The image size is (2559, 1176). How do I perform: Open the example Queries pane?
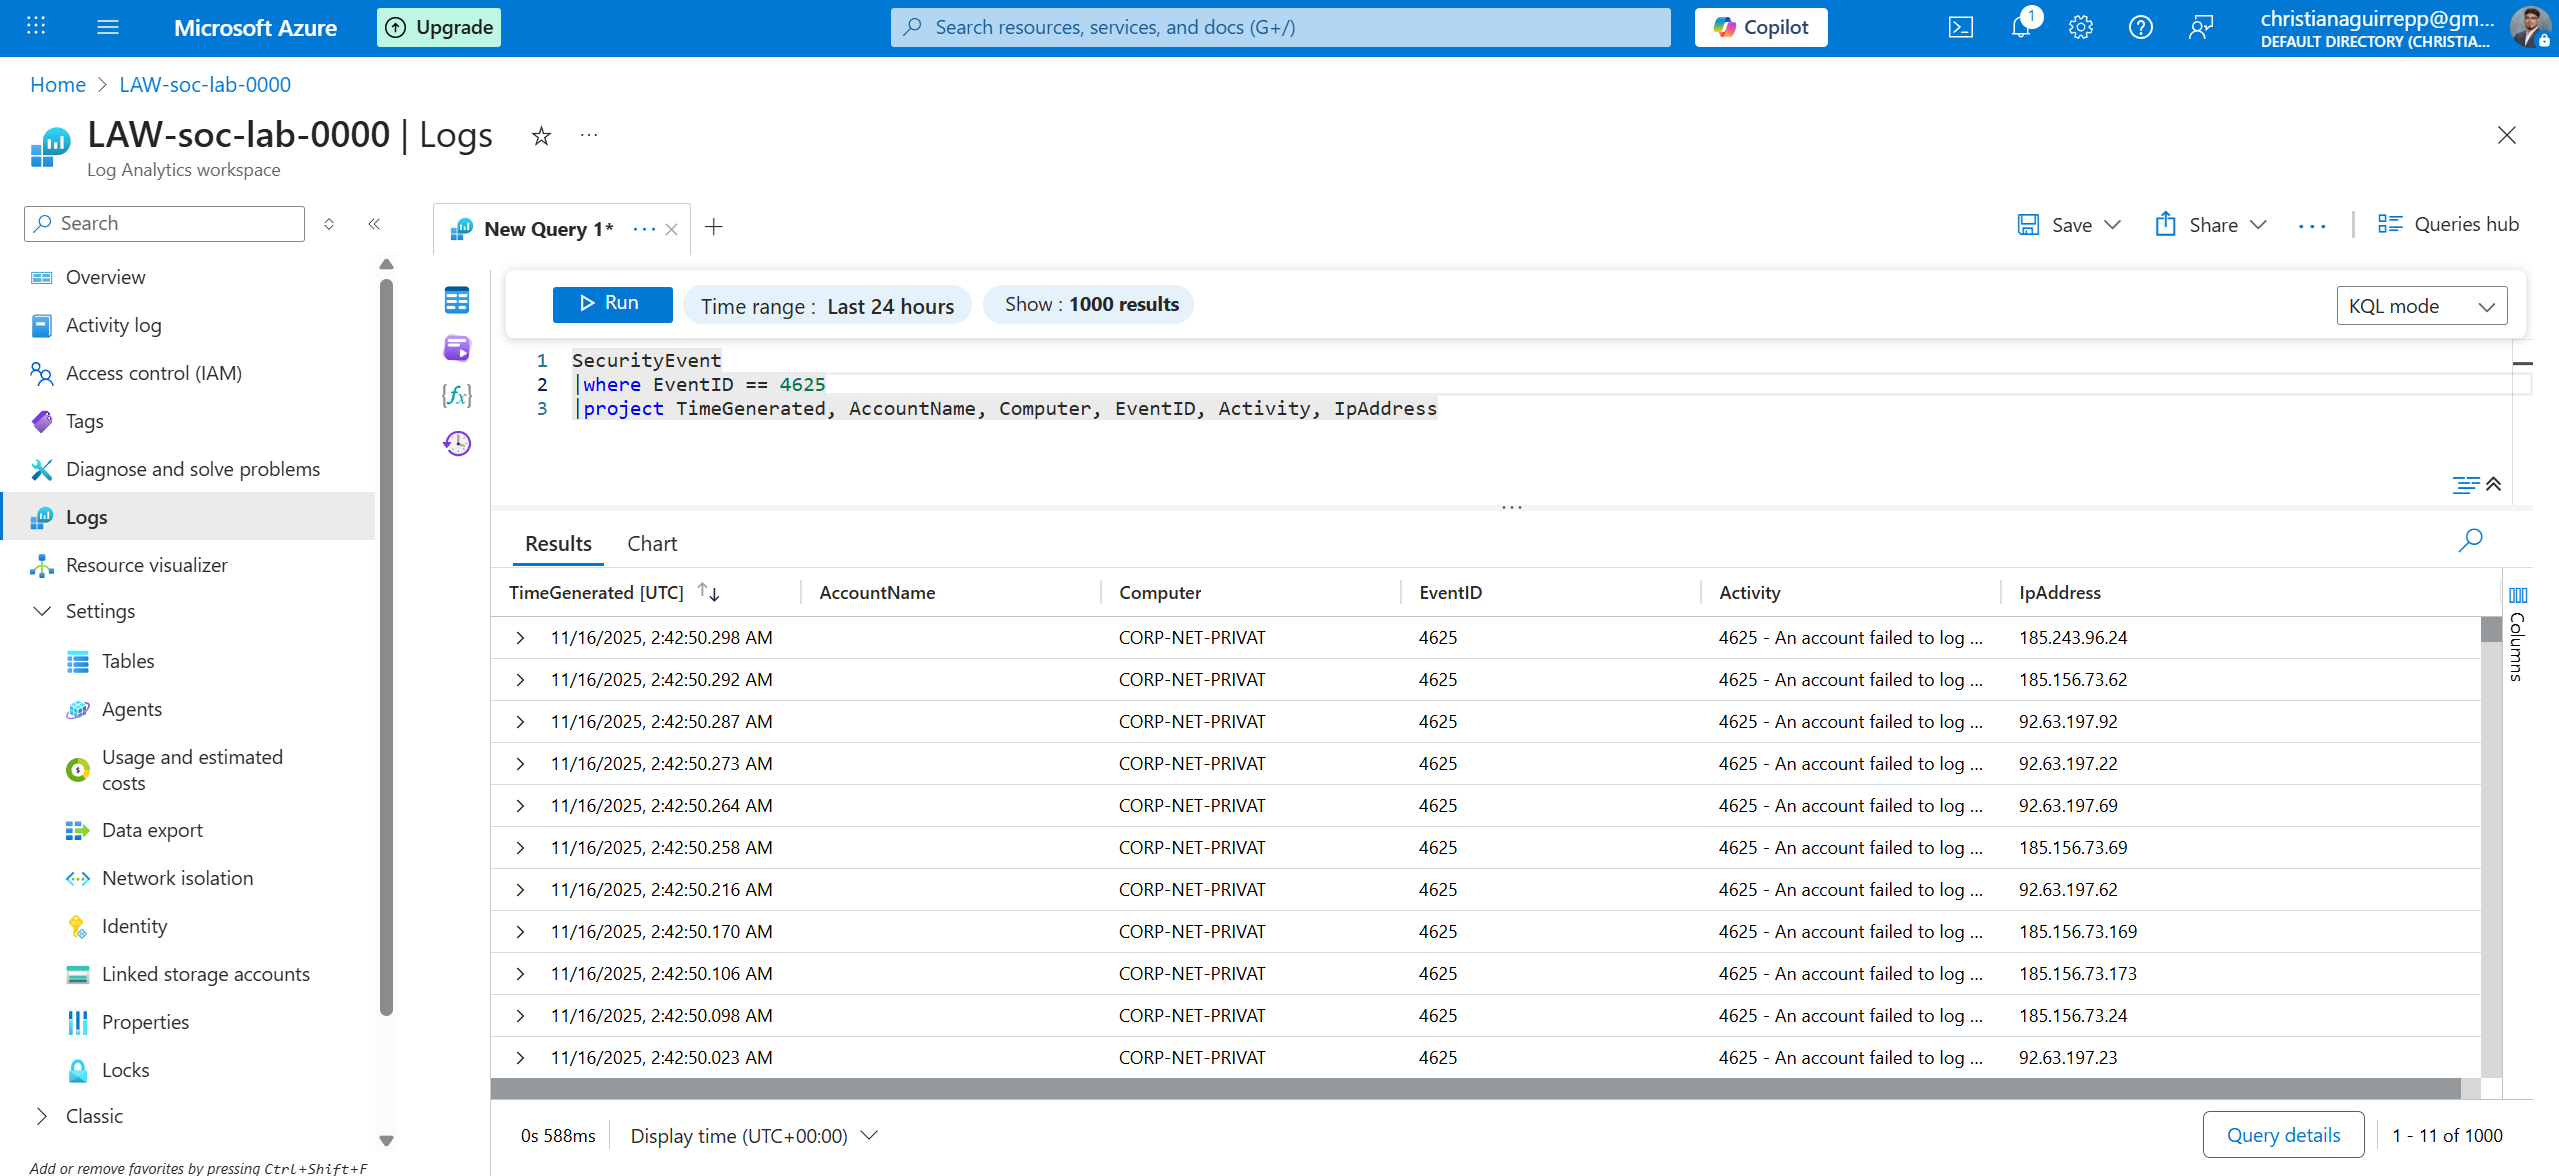coord(456,348)
